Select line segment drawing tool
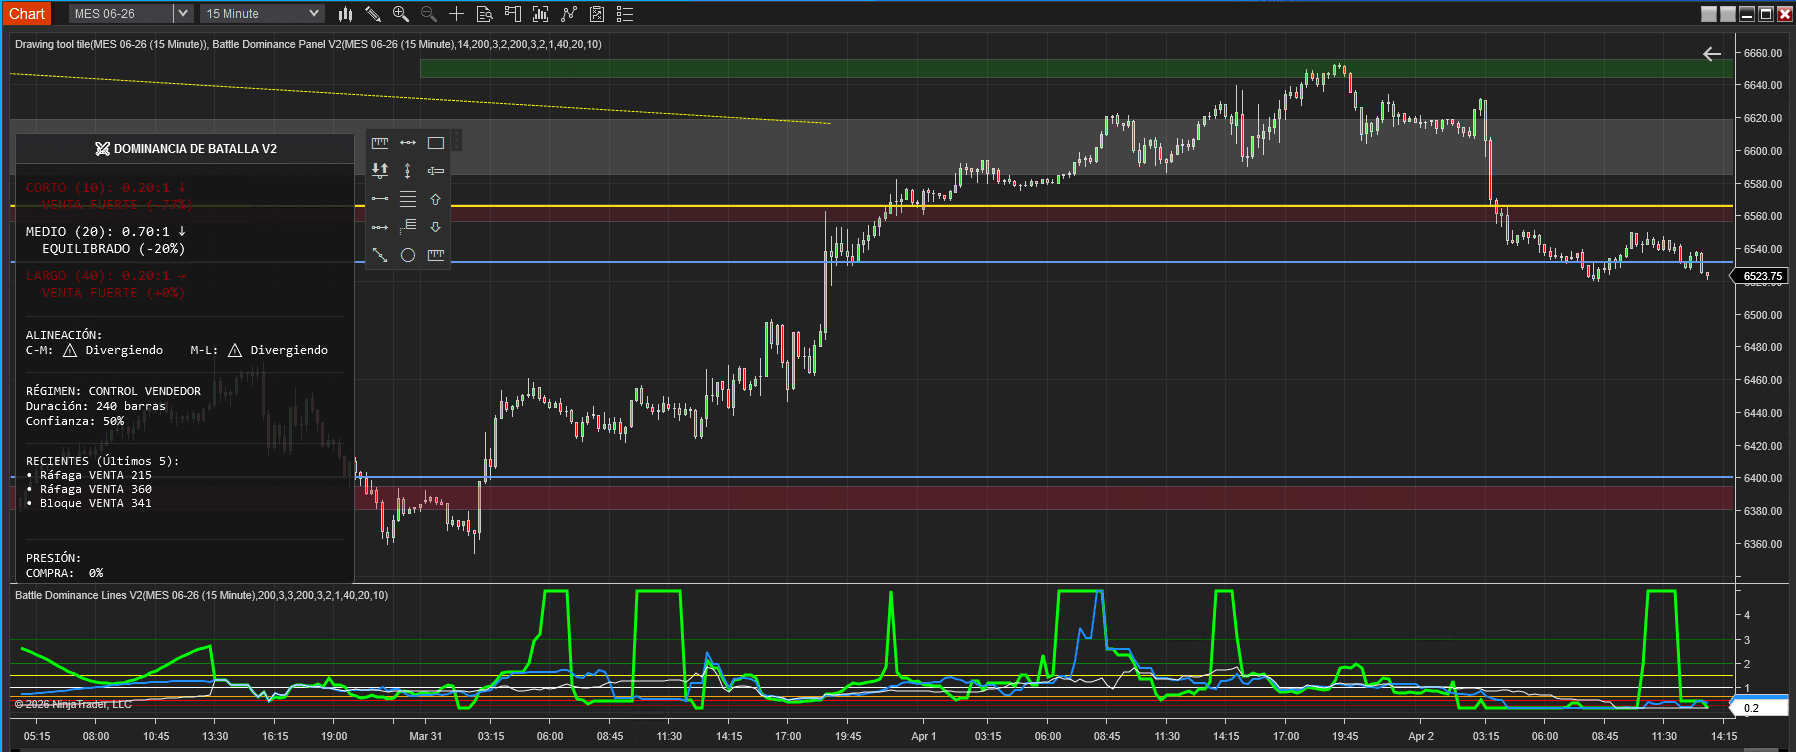 pyautogui.click(x=380, y=199)
